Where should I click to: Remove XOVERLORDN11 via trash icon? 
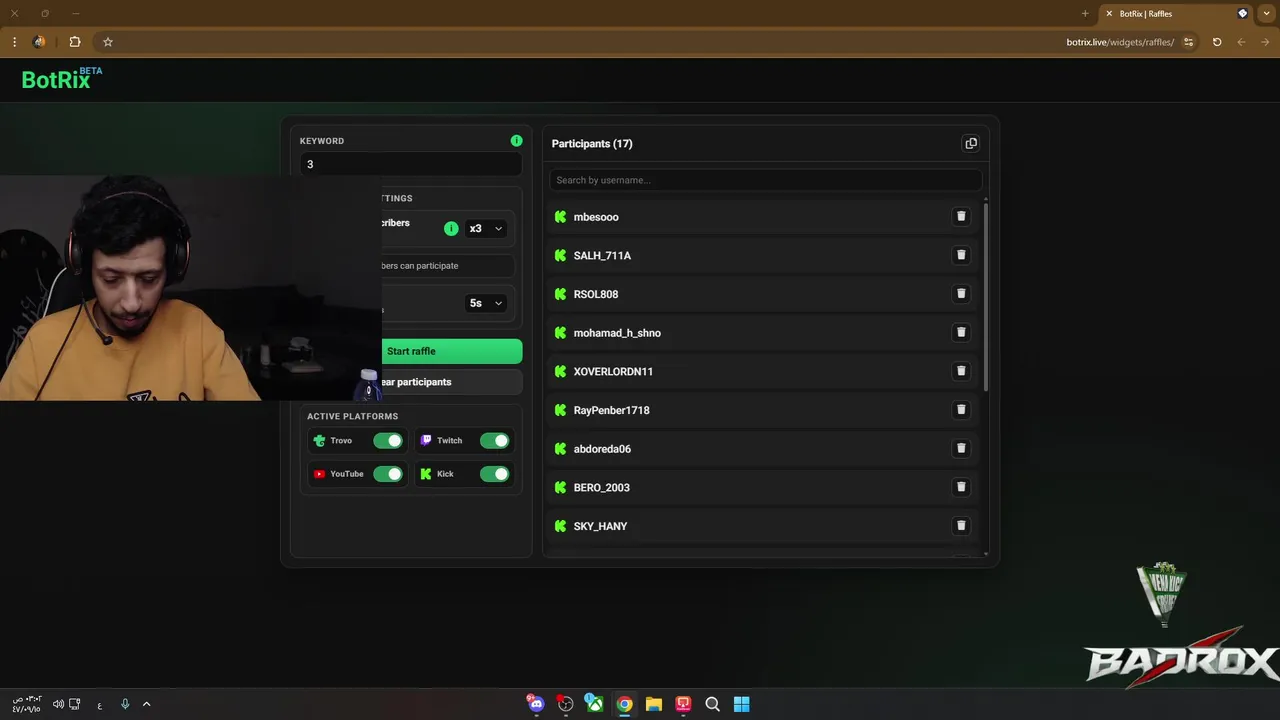(961, 371)
